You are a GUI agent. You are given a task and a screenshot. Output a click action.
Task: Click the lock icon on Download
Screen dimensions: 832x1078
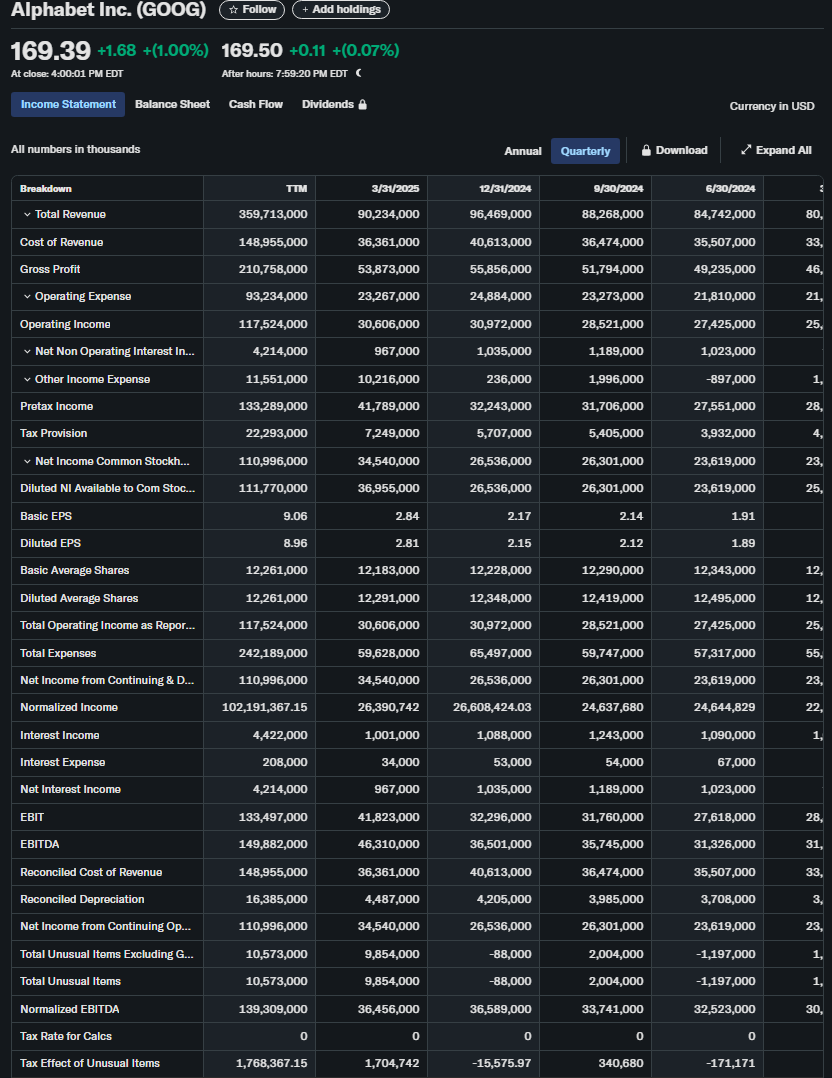click(646, 150)
